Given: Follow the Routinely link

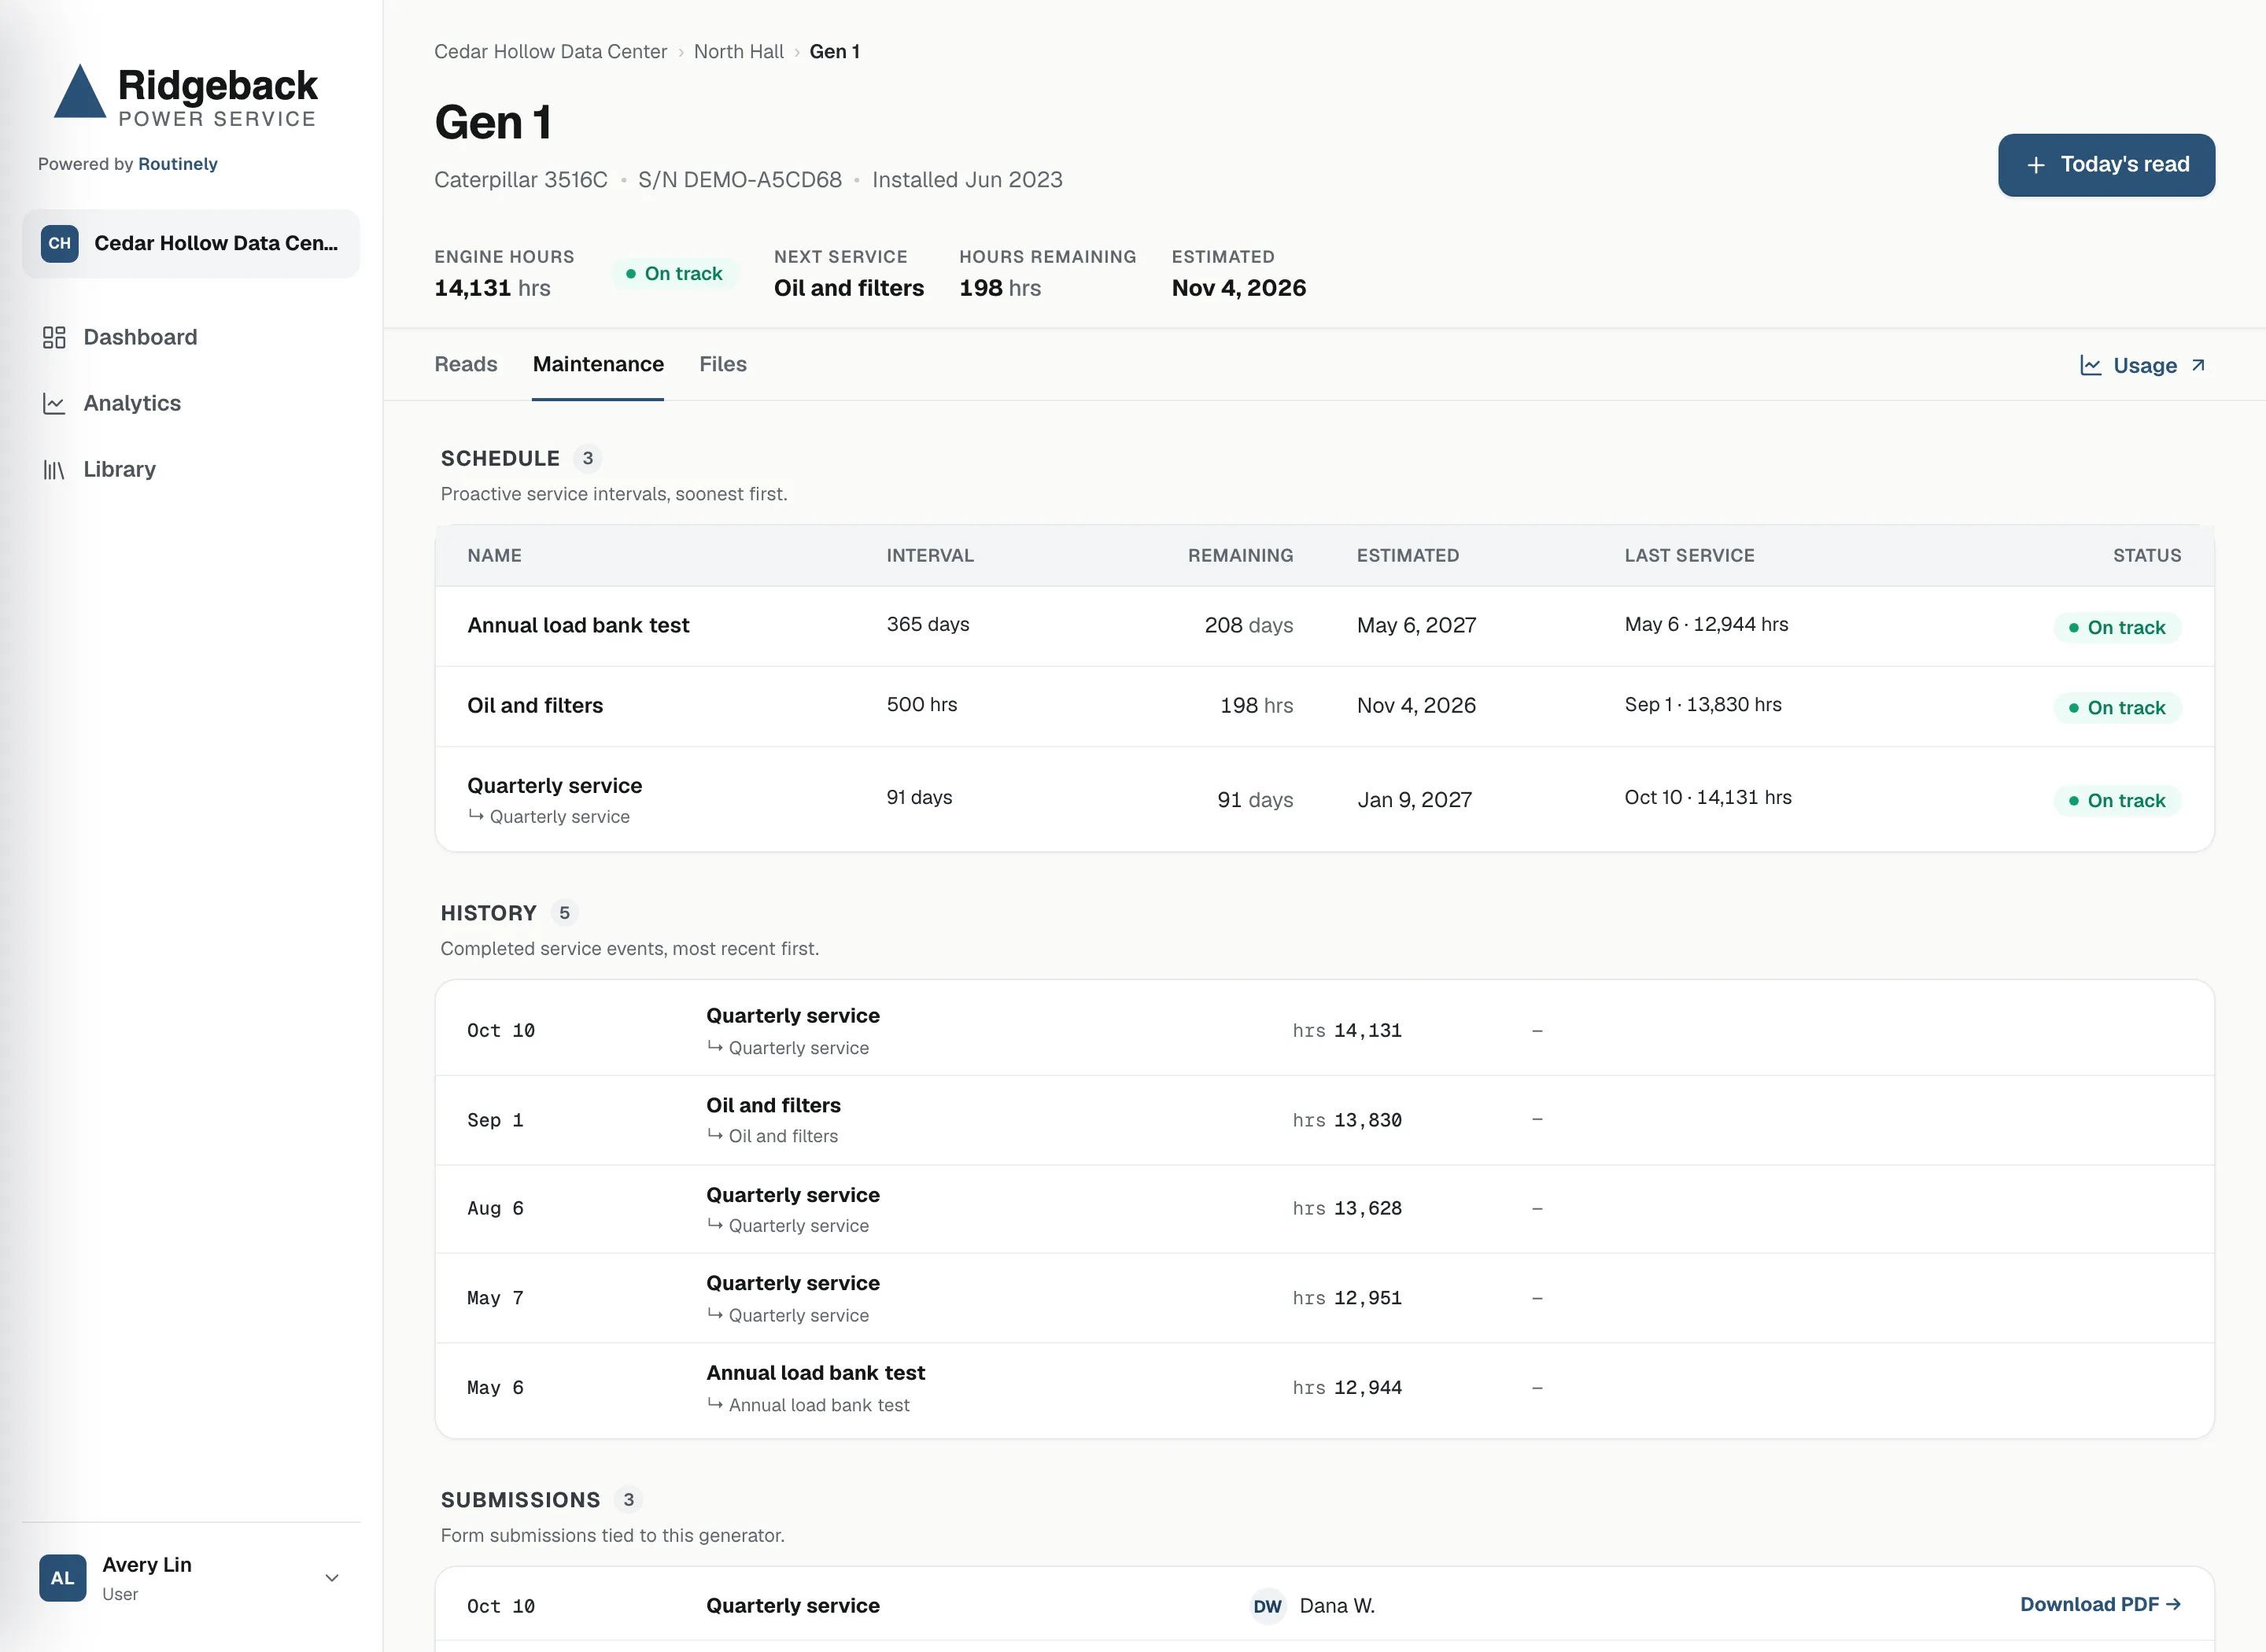Looking at the screenshot, I should [178, 164].
